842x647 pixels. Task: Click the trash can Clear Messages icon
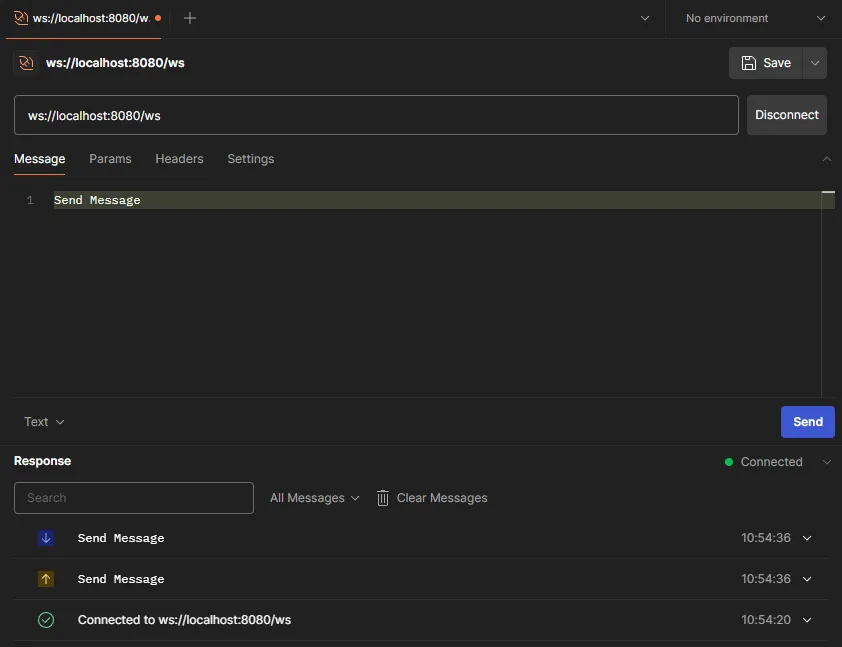pos(383,498)
